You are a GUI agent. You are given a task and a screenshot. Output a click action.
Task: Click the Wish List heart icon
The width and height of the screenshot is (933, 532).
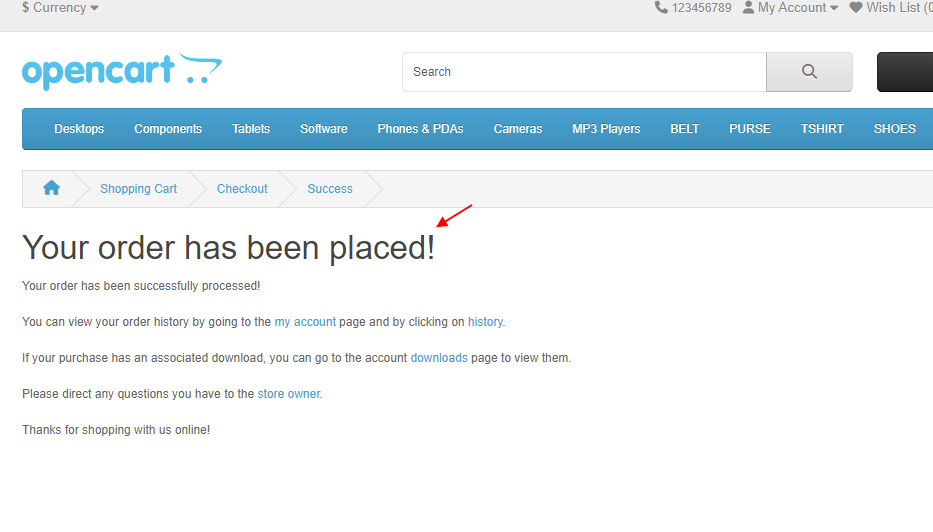click(x=856, y=8)
